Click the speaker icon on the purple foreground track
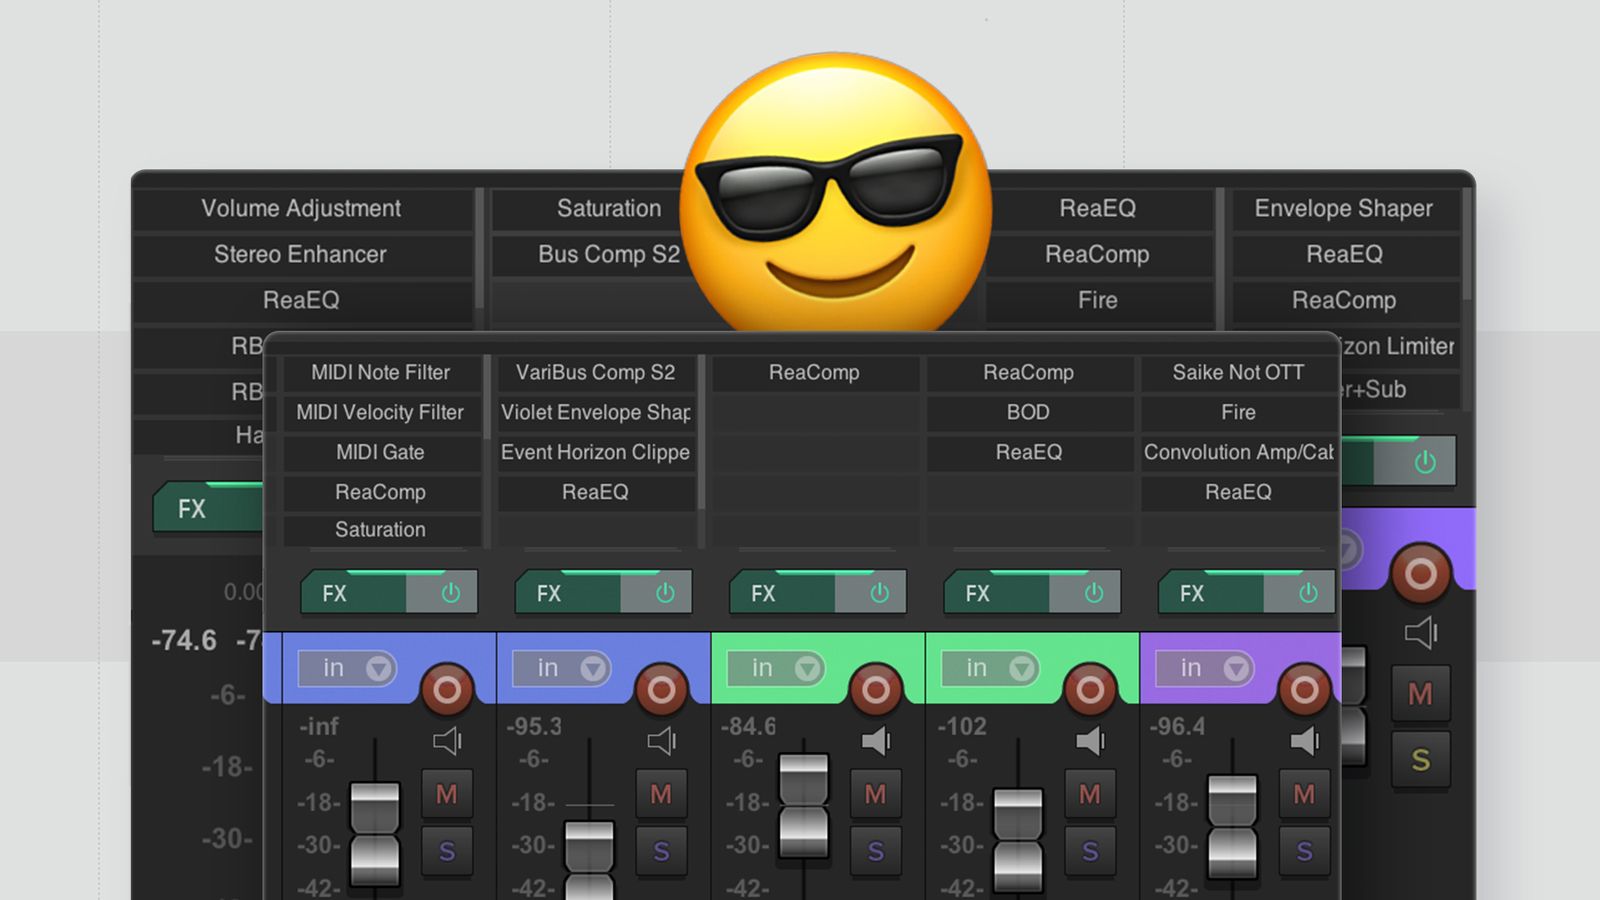 (x=1305, y=740)
